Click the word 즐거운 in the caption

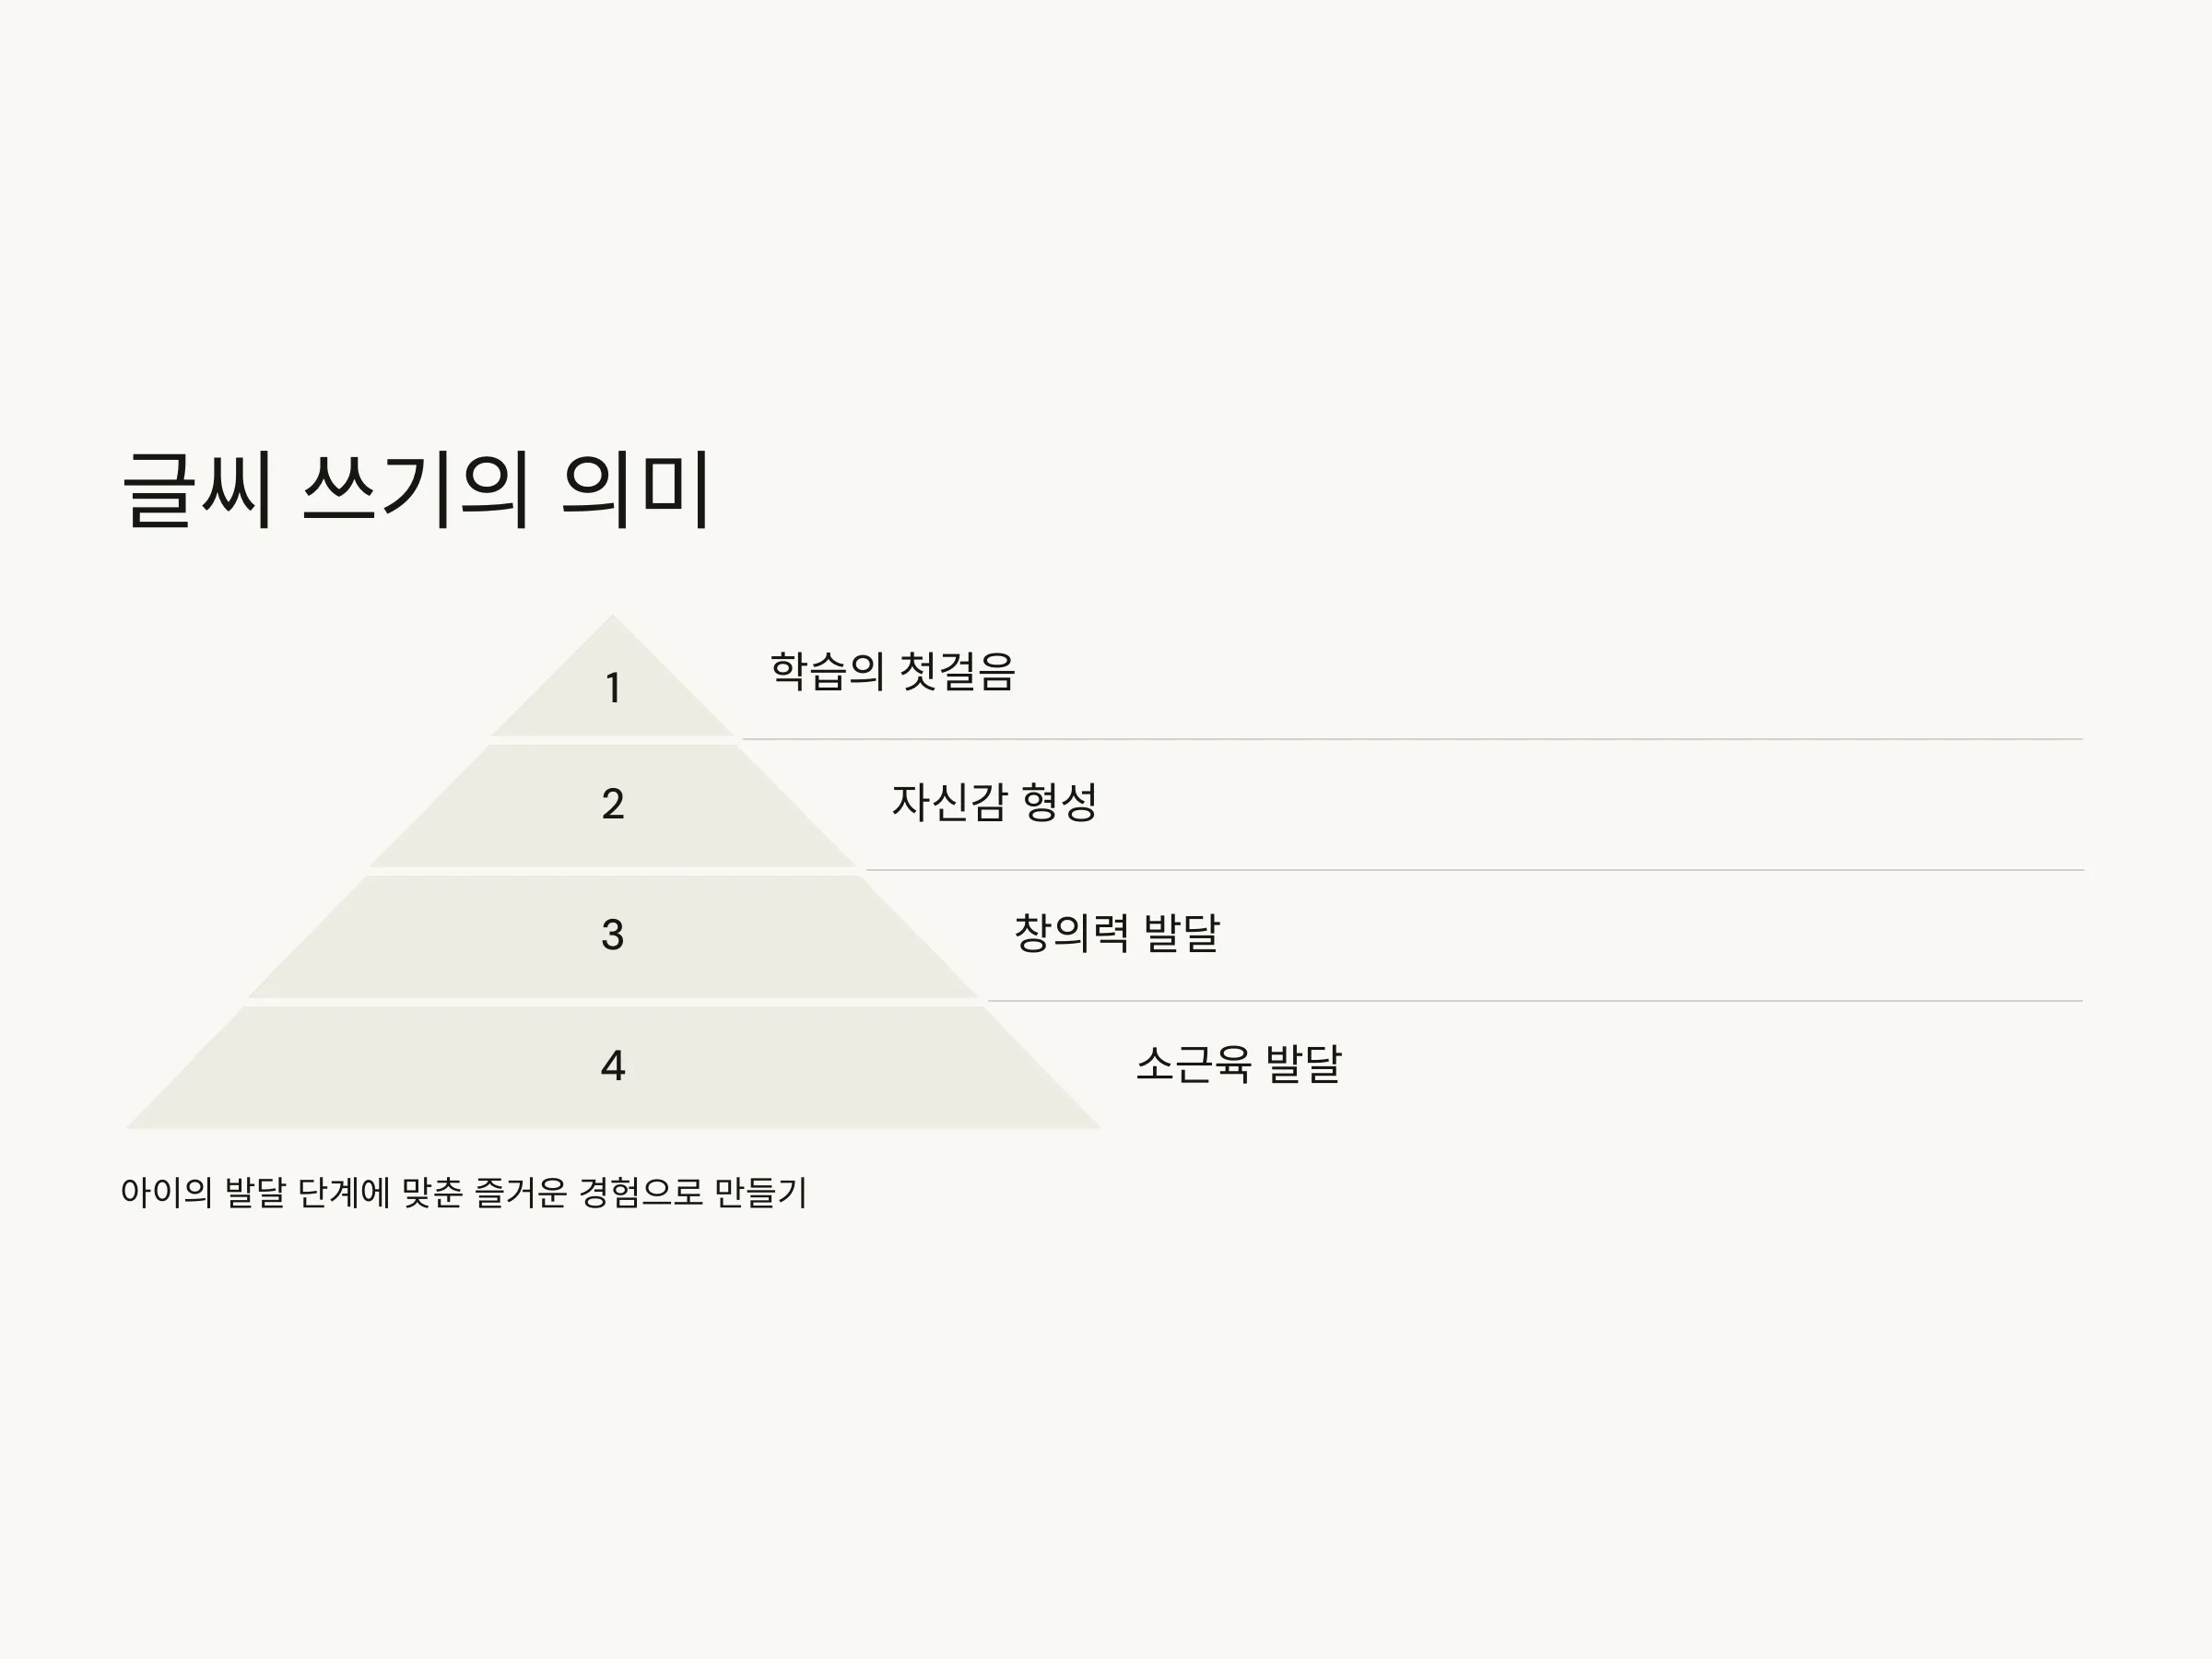(x=520, y=1192)
